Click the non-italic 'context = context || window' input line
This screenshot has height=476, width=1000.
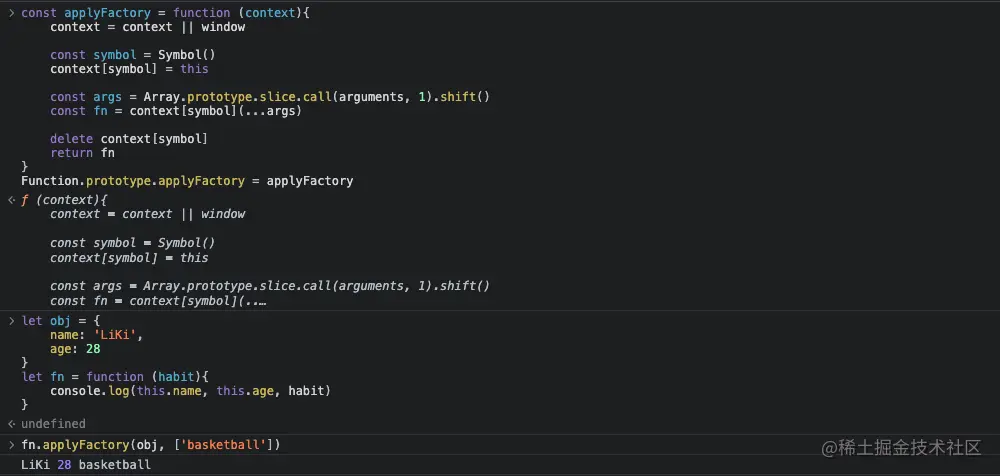[147, 27]
